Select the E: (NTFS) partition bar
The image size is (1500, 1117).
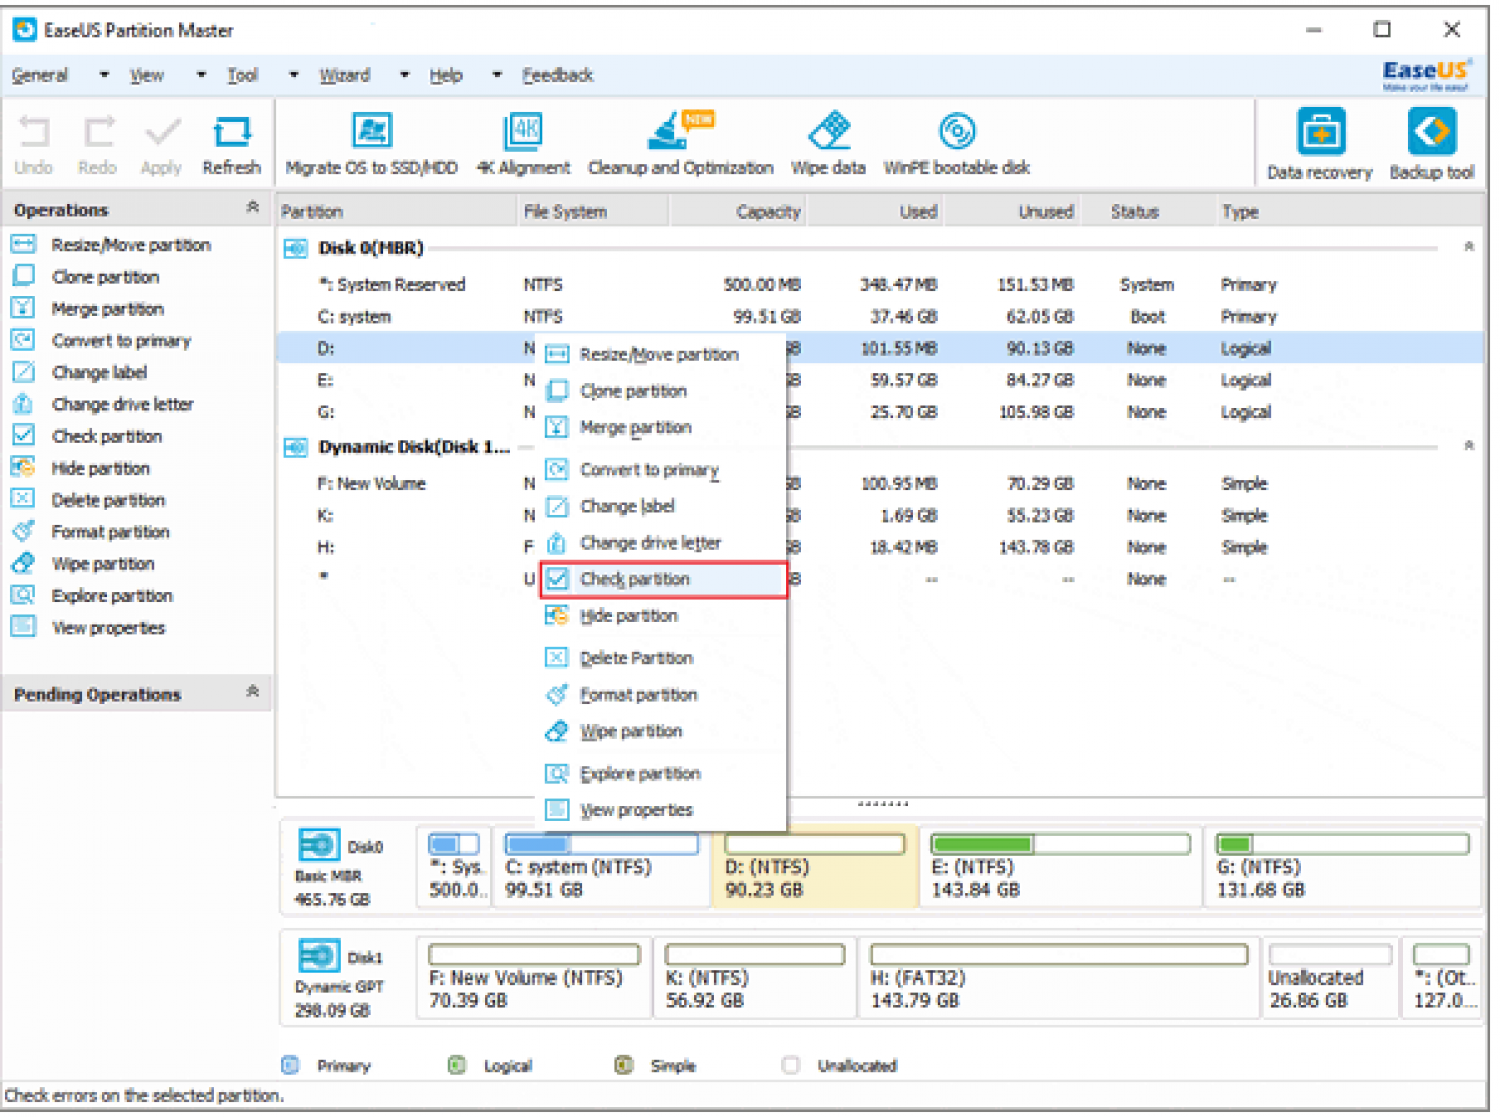click(1060, 866)
